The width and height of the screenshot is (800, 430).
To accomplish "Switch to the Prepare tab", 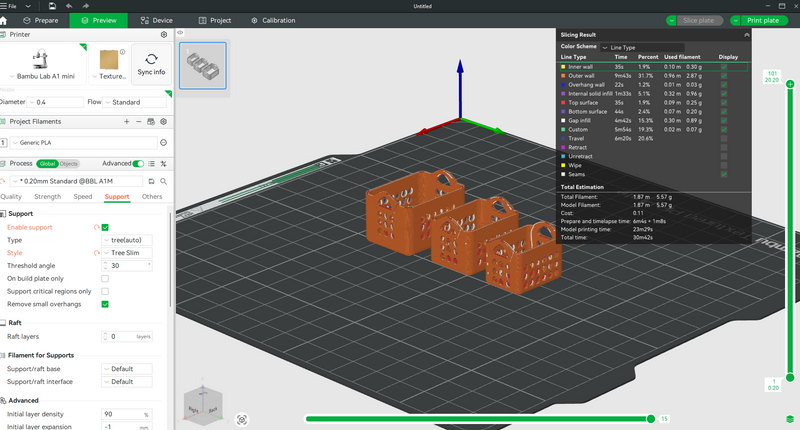I will [41, 20].
